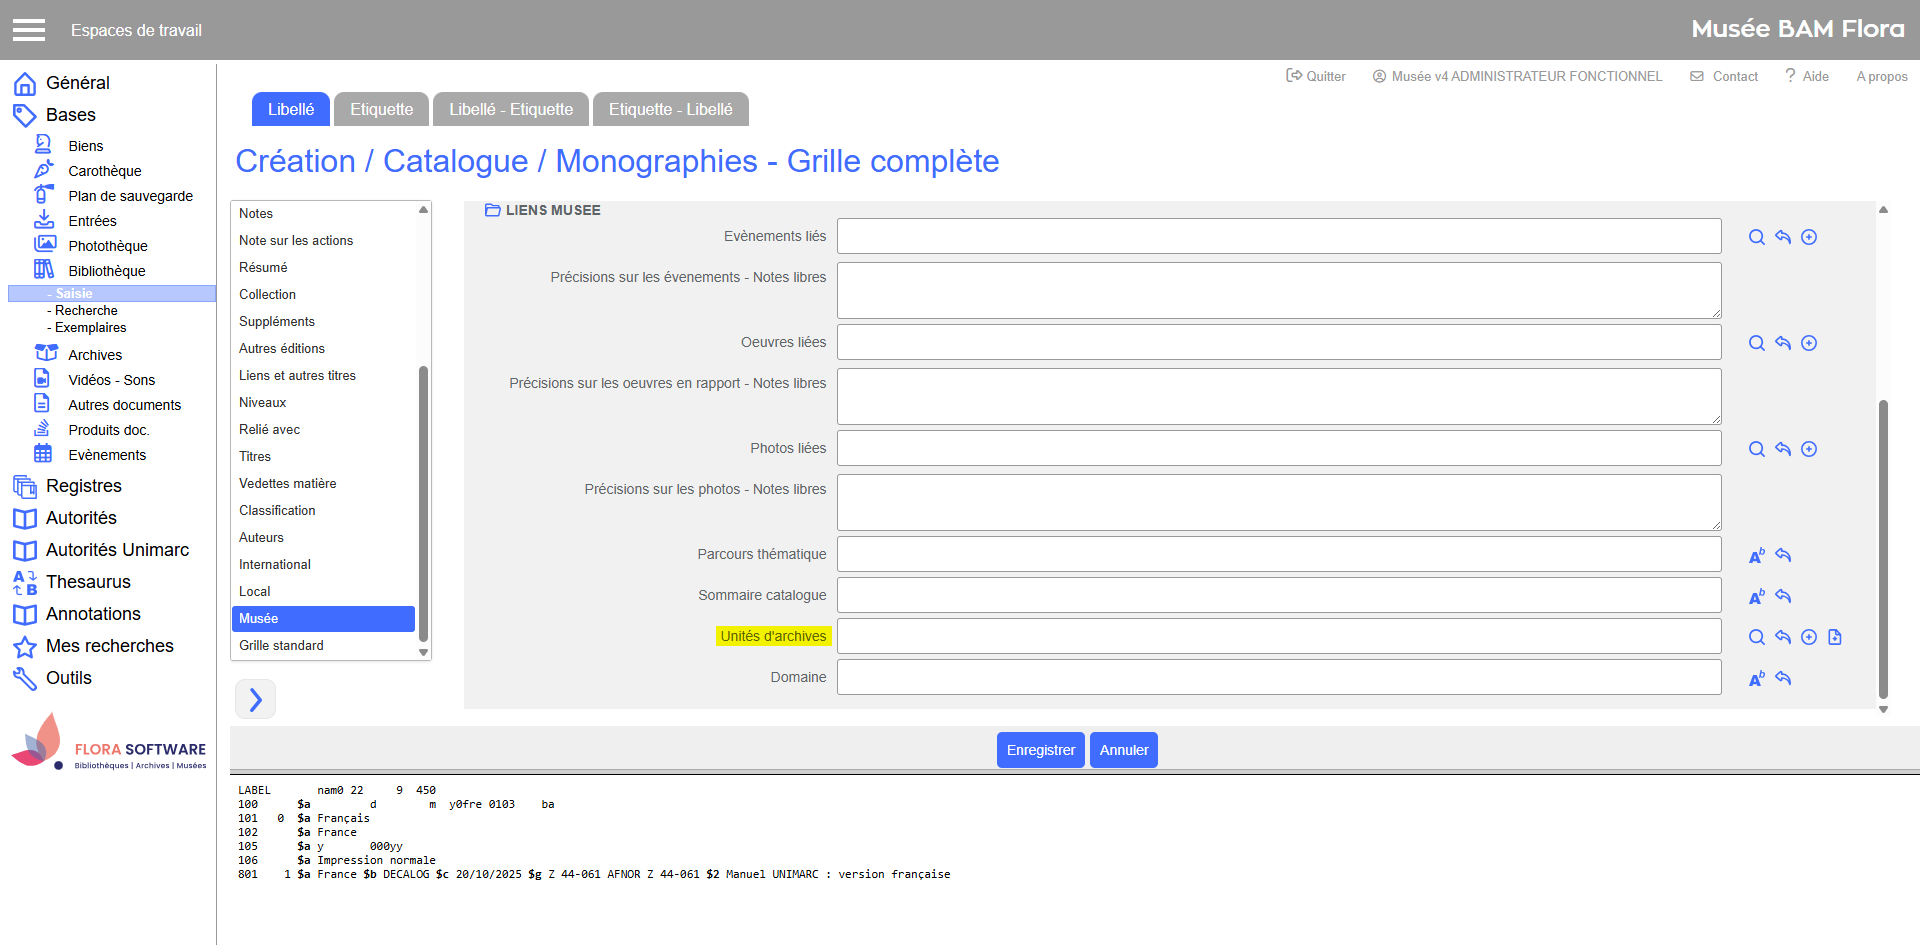Click undo arrow for Photos liées
The image size is (1920, 945).
(1782, 450)
